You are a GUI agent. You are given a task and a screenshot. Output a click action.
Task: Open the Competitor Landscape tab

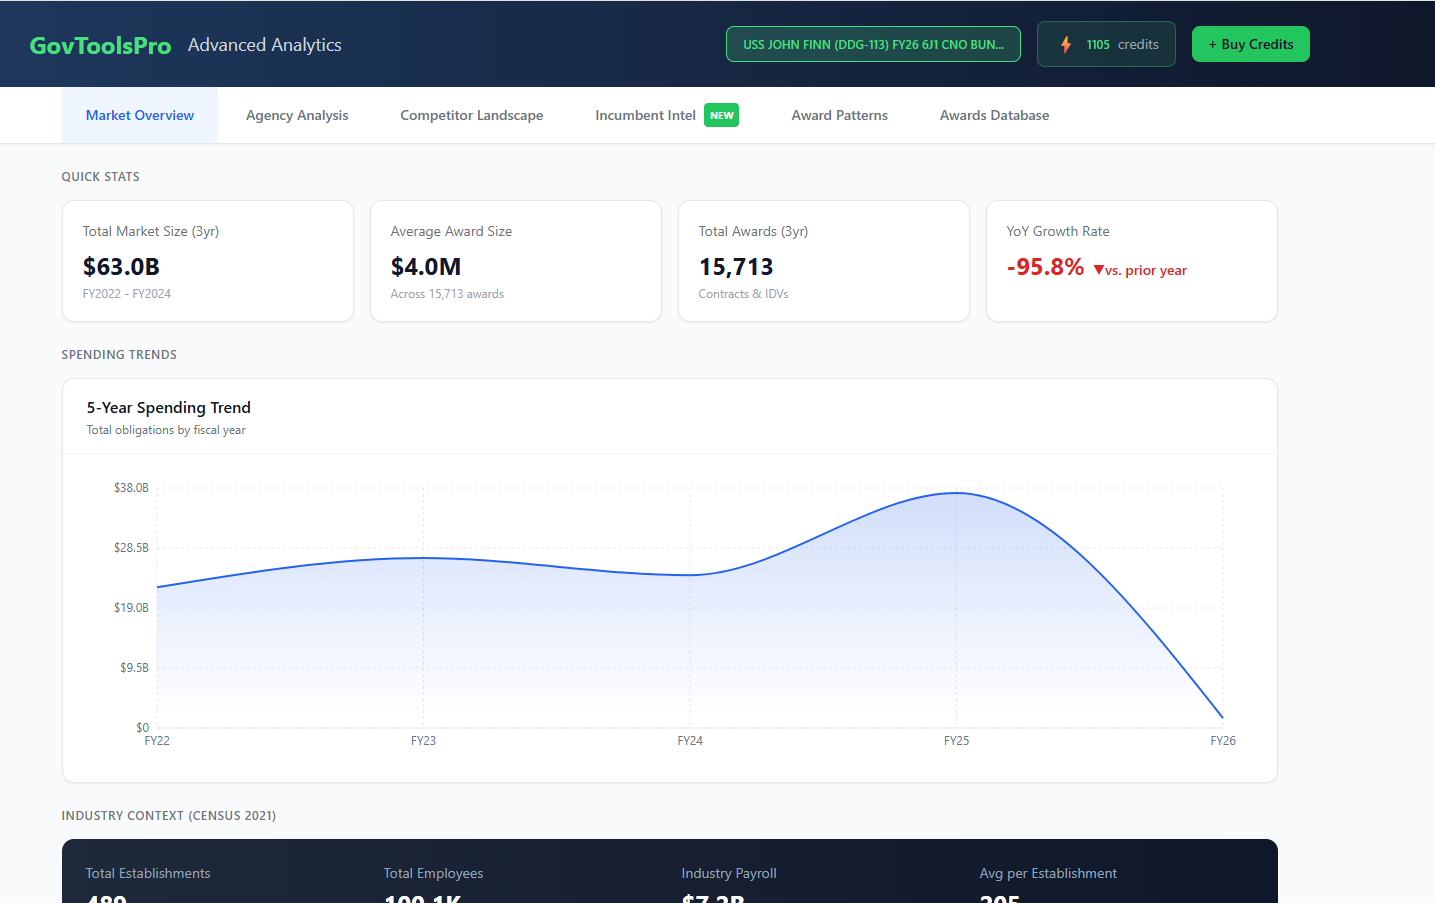pyautogui.click(x=471, y=115)
